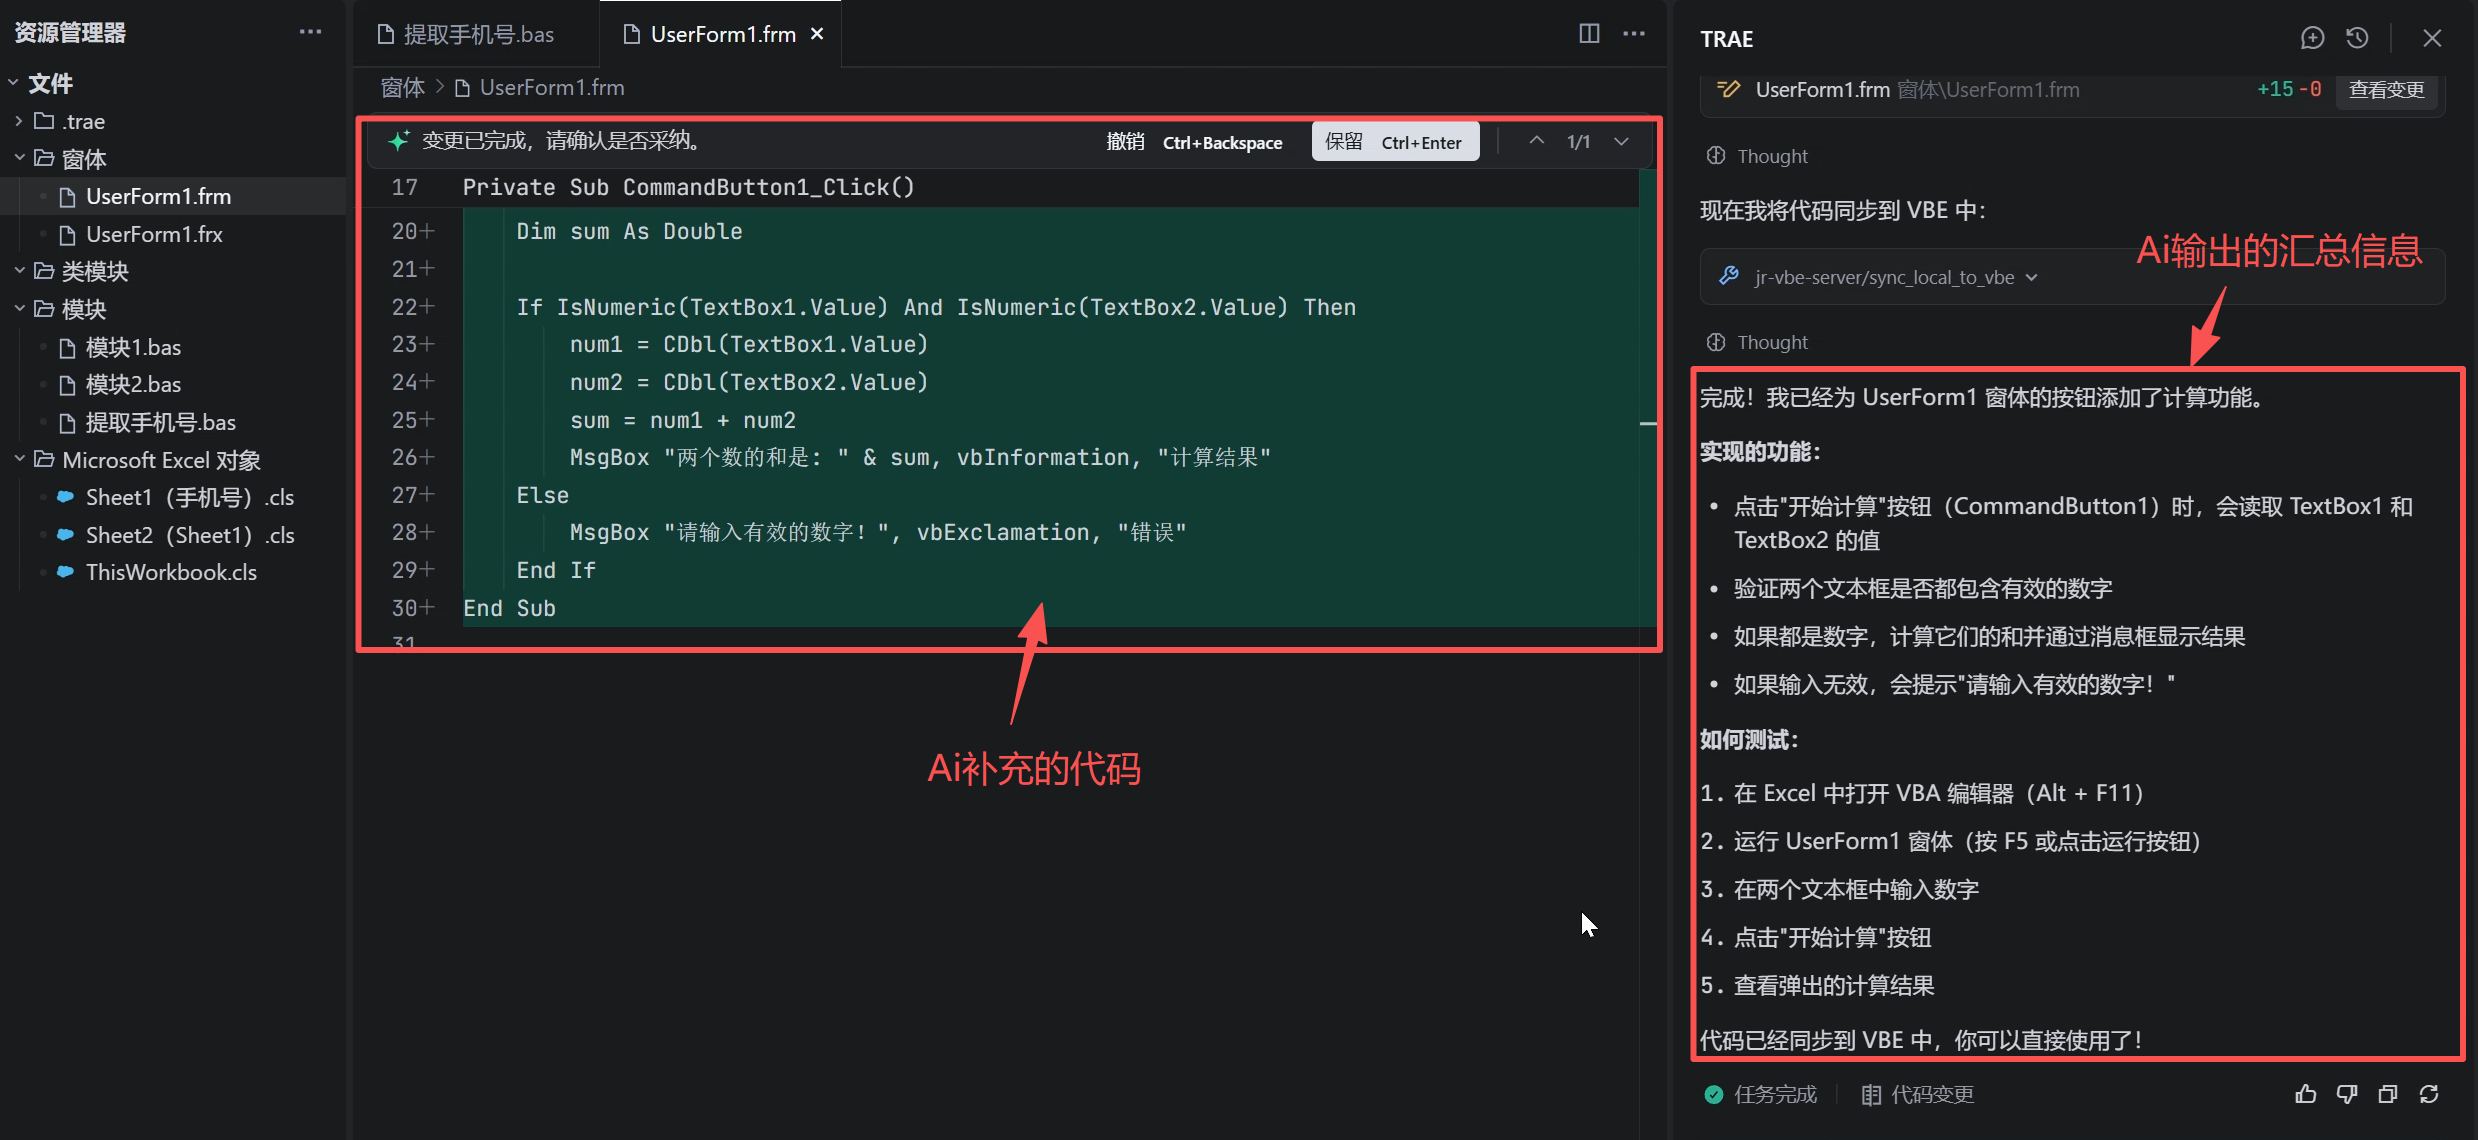The height and width of the screenshot is (1140, 2478).
Task: Toggle split editor layout icon
Action: tap(1589, 34)
